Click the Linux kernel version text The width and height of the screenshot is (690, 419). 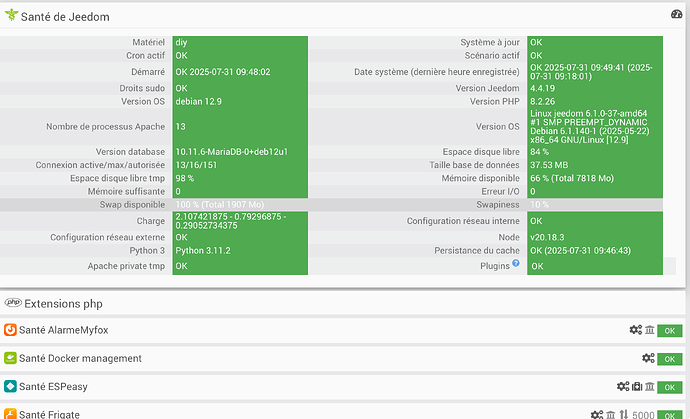(x=589, y=126)
